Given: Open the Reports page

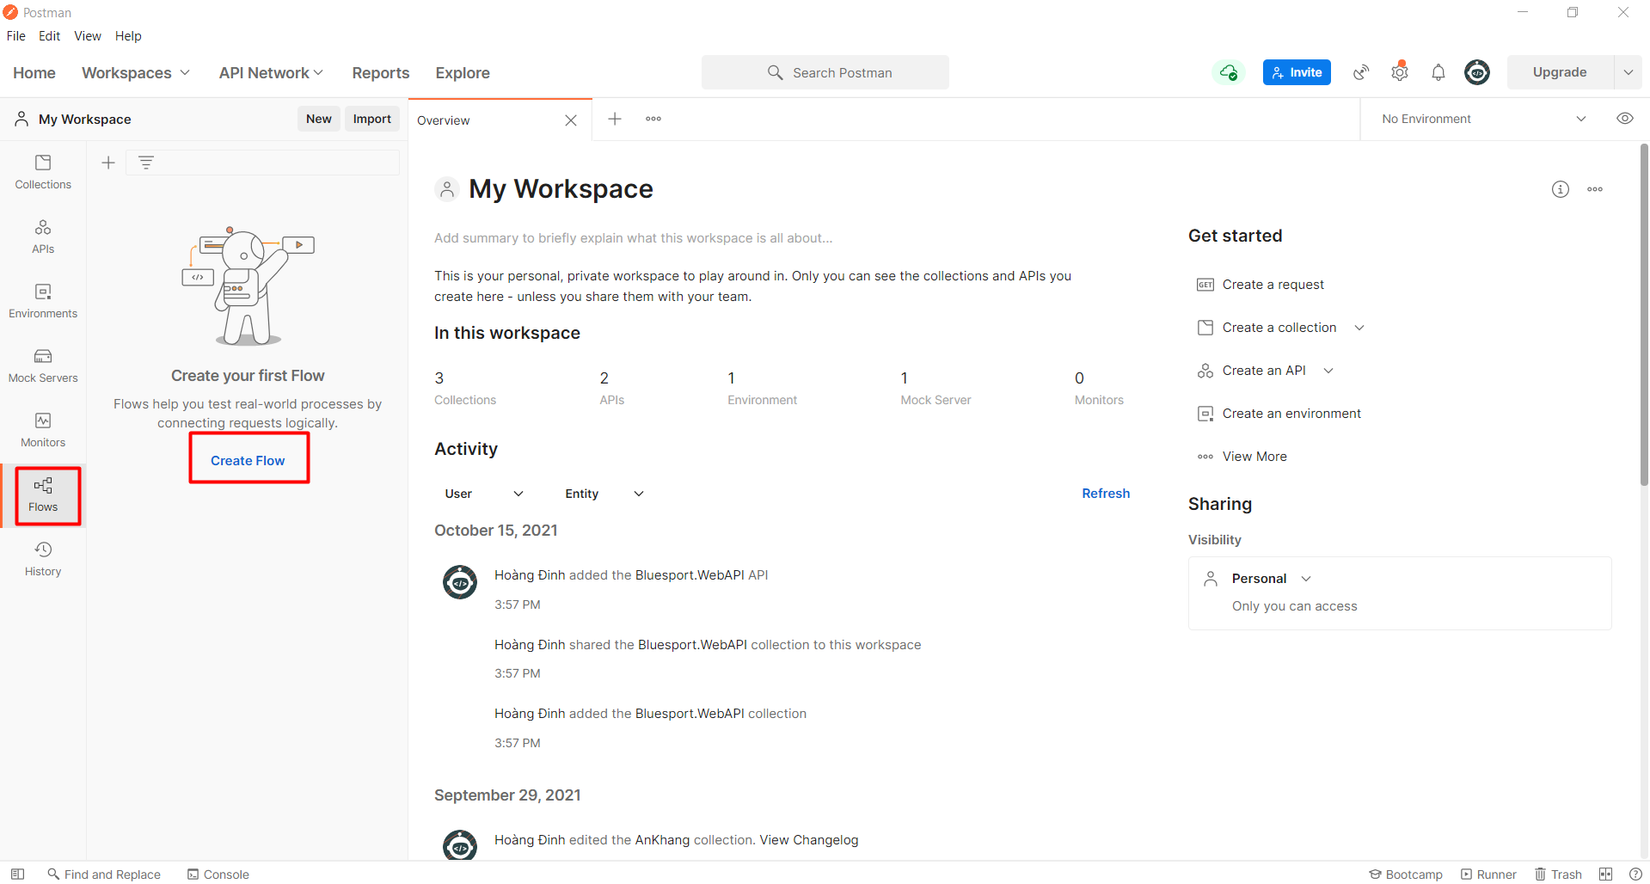Looking at the screenshot, I should pos(381,73).
